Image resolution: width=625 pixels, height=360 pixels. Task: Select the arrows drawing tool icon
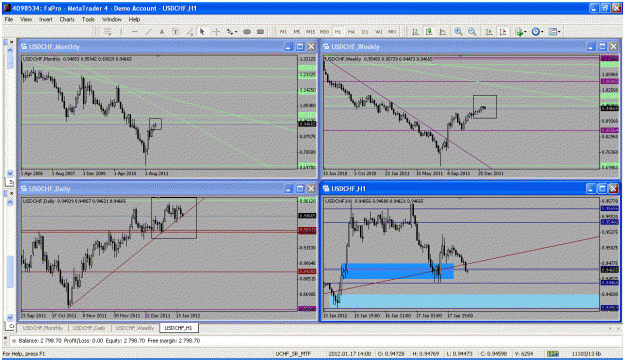pos(230,32)
